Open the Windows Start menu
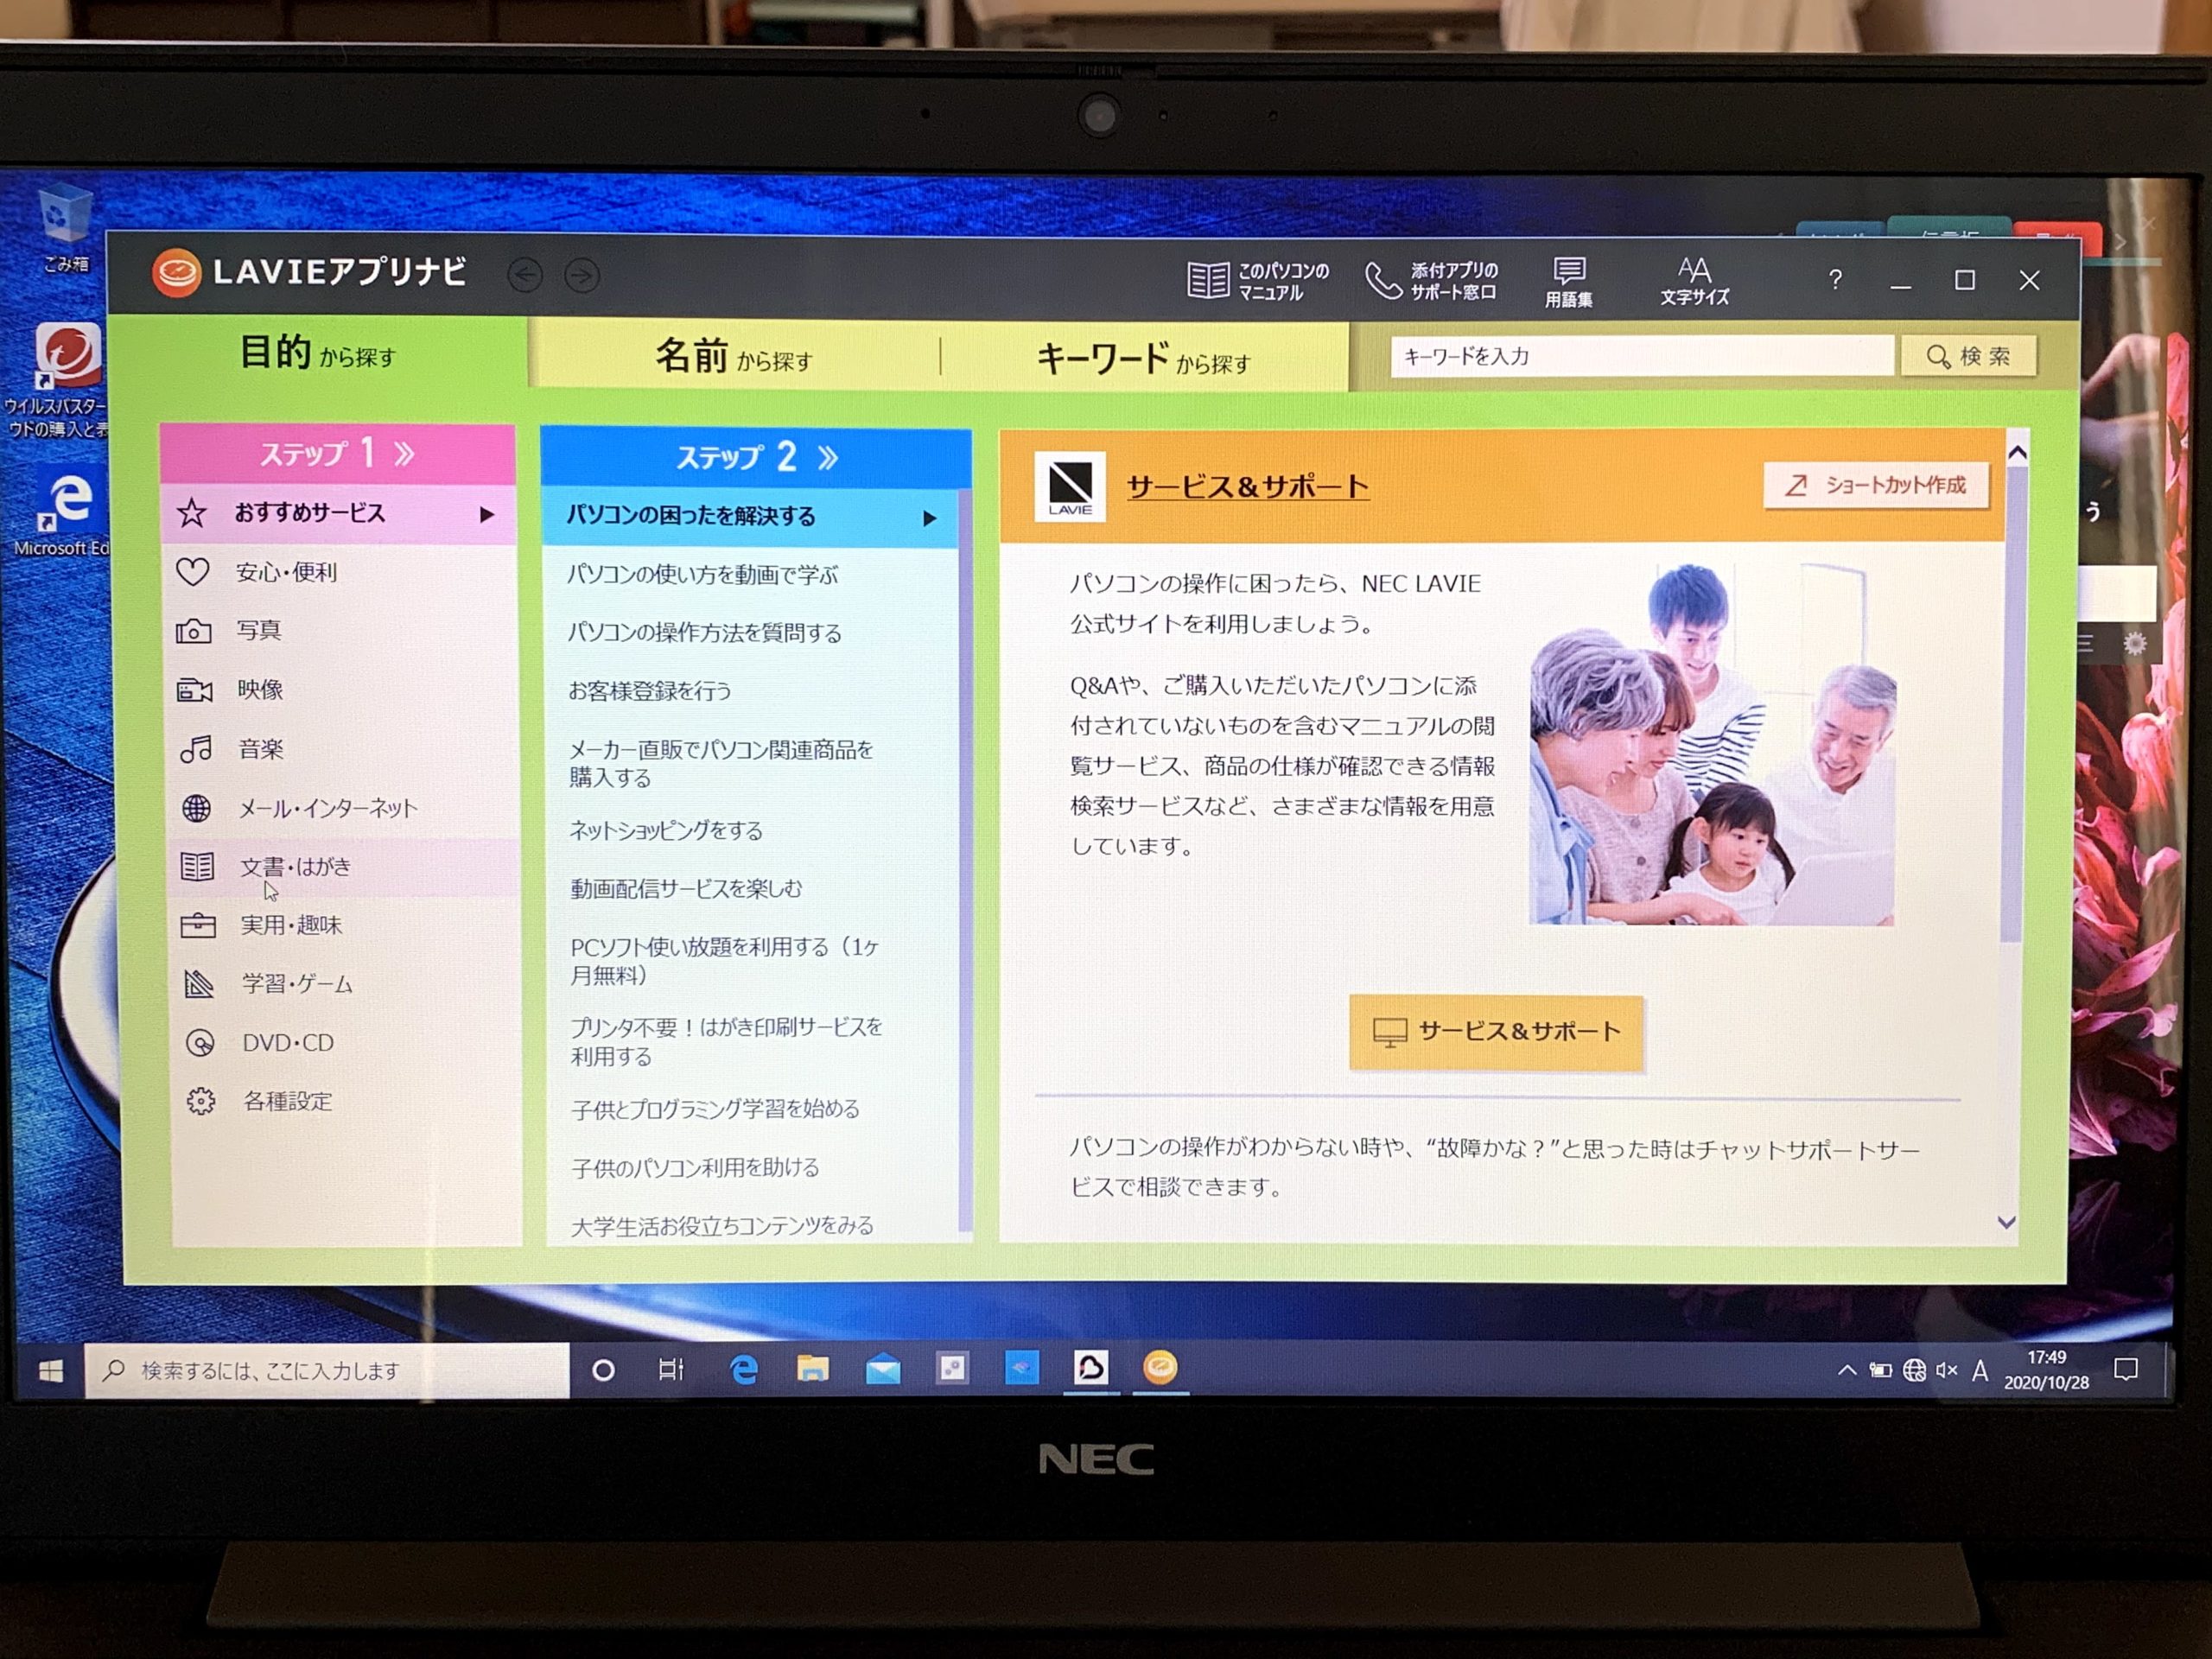This screenshot has height=1659, width=2212. 51,1370
